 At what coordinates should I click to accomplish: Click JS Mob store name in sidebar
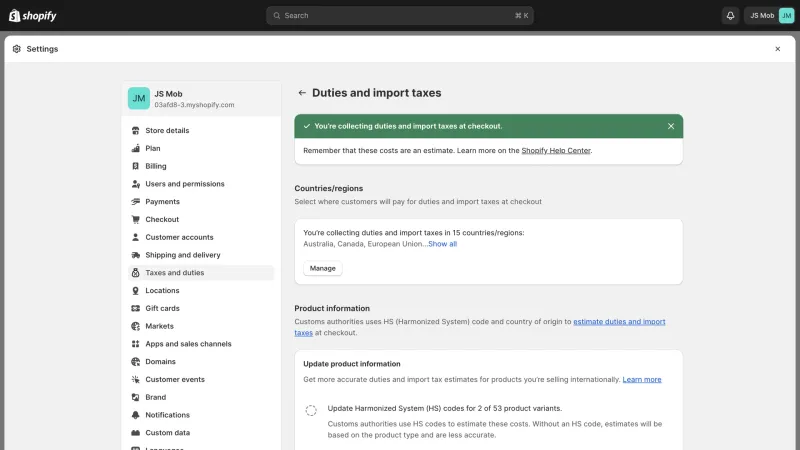(x=168, y=94)
